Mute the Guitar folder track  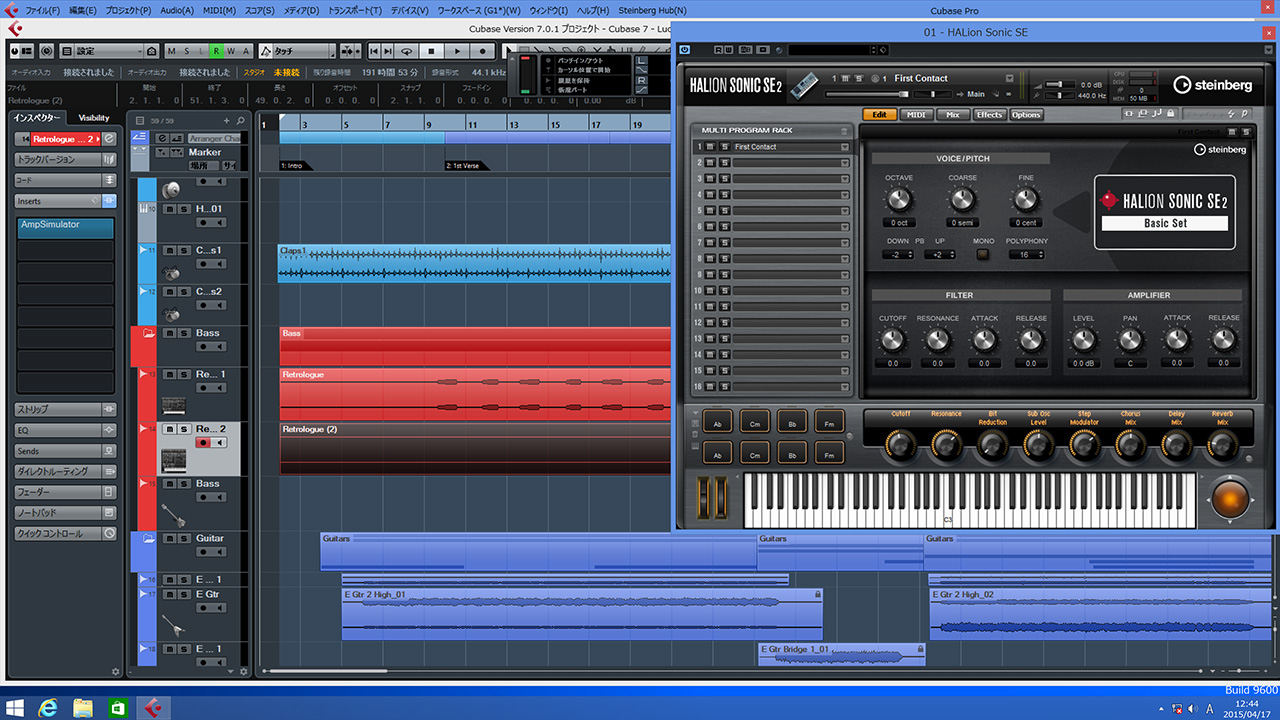[169, 539]
